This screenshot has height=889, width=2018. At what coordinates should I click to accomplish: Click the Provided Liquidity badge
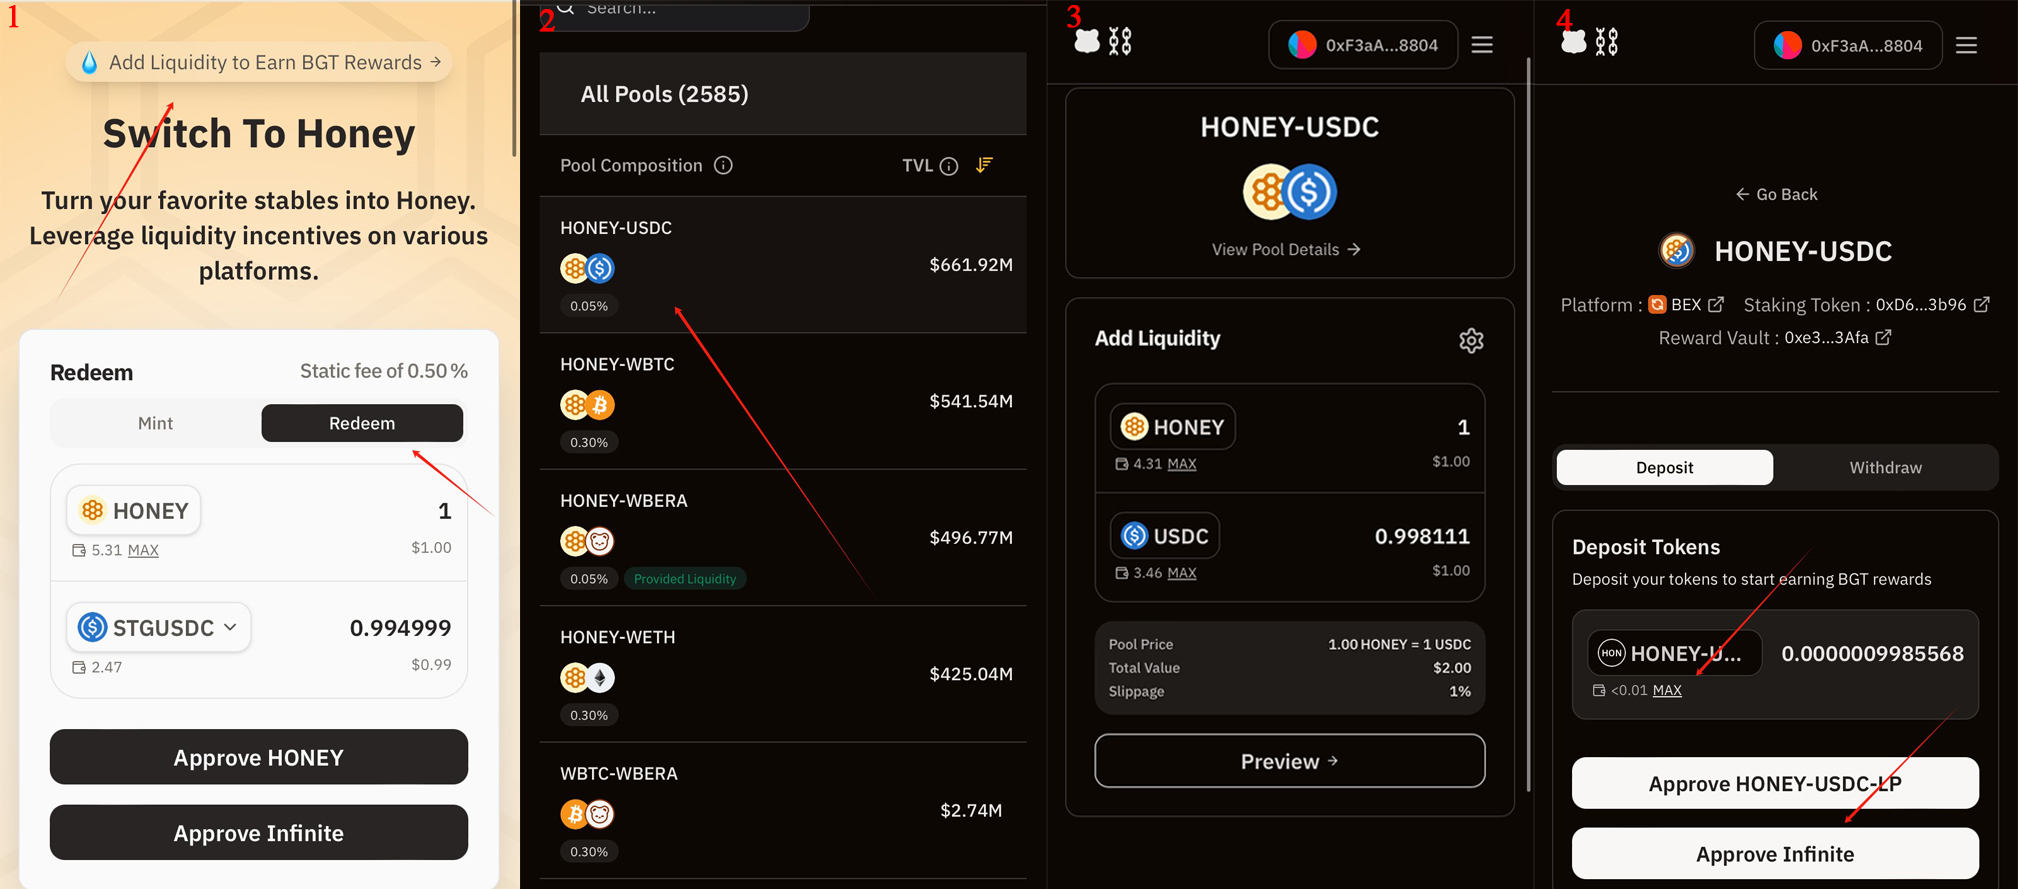pyautogui.click(x=685, y=579)
